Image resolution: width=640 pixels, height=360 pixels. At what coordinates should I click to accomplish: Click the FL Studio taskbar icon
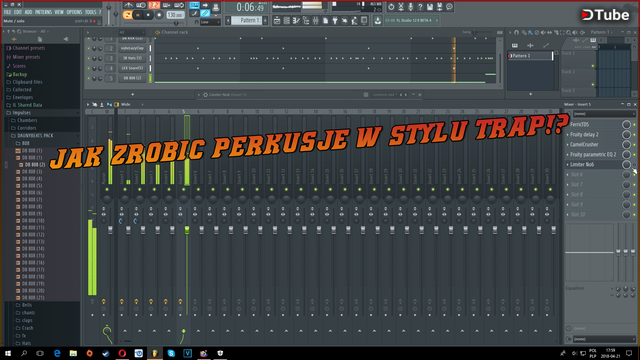click(x=155, y=353)
